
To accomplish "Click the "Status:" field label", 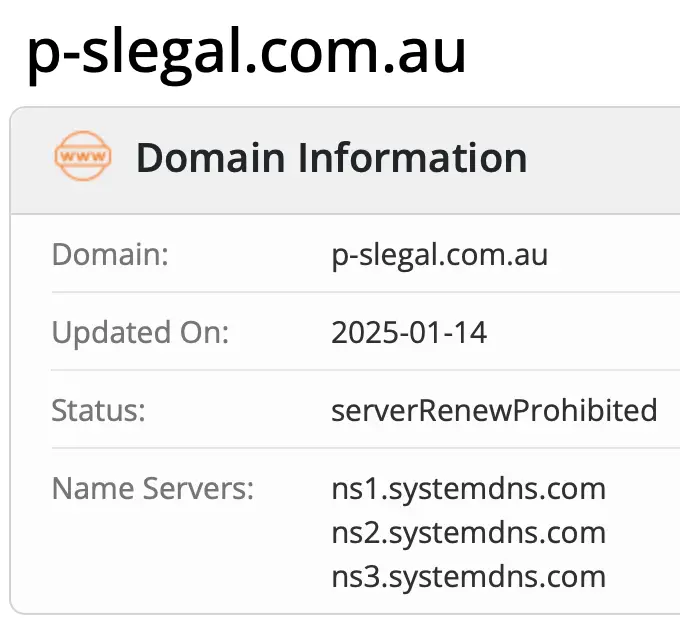I will [x=100, y=411].
